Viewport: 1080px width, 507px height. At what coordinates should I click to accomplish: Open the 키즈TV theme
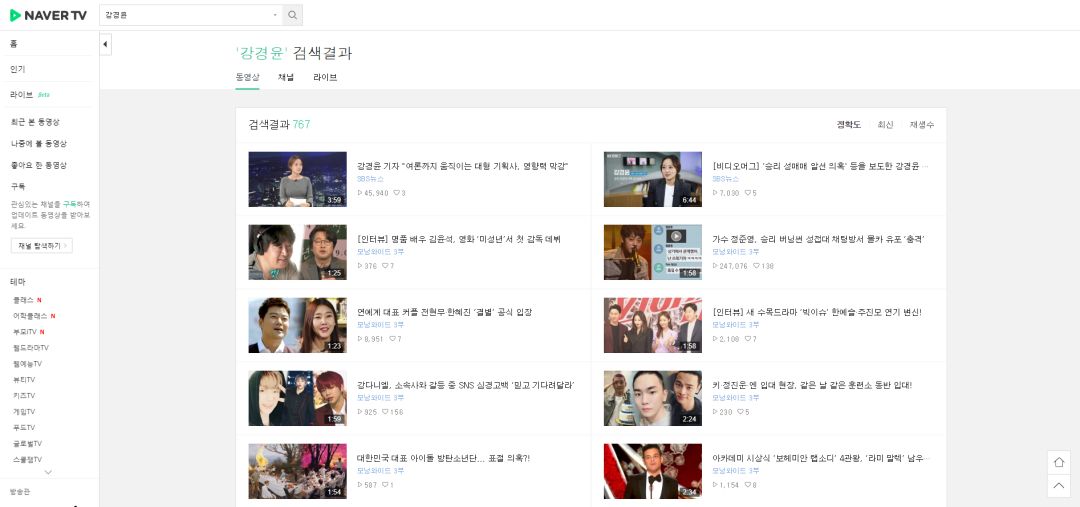point(24,395)
